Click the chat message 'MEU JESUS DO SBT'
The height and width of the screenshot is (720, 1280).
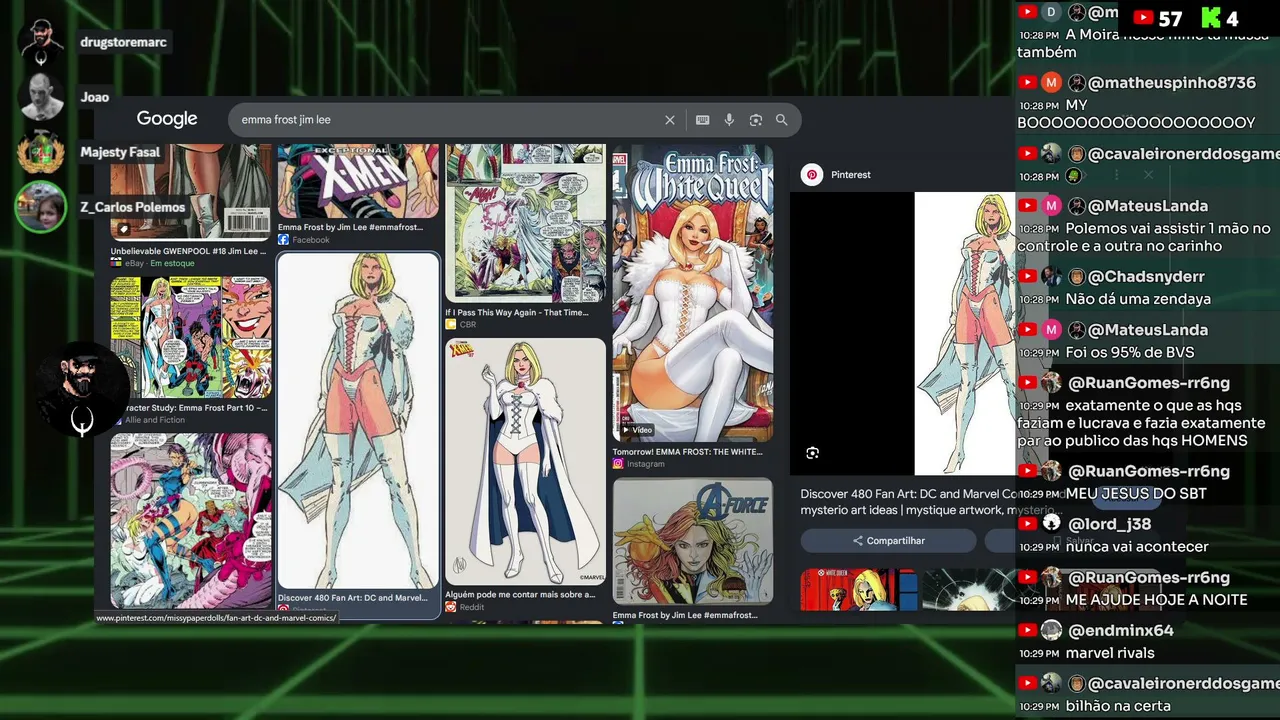click(1136, 494)
